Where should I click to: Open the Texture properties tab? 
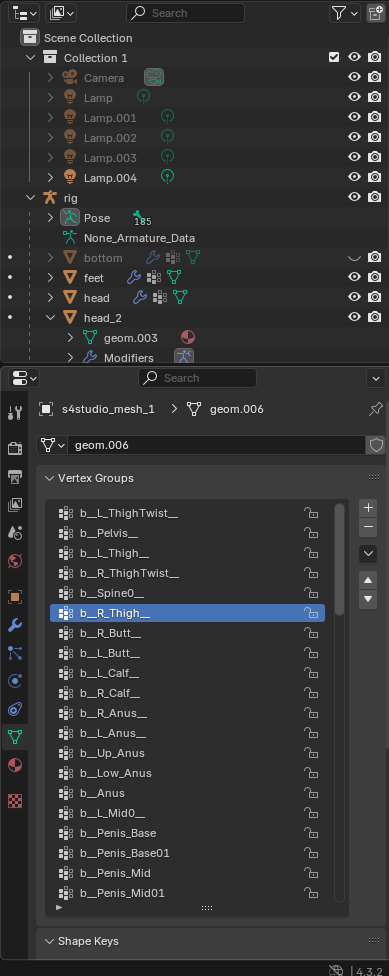tap(15, 801)
